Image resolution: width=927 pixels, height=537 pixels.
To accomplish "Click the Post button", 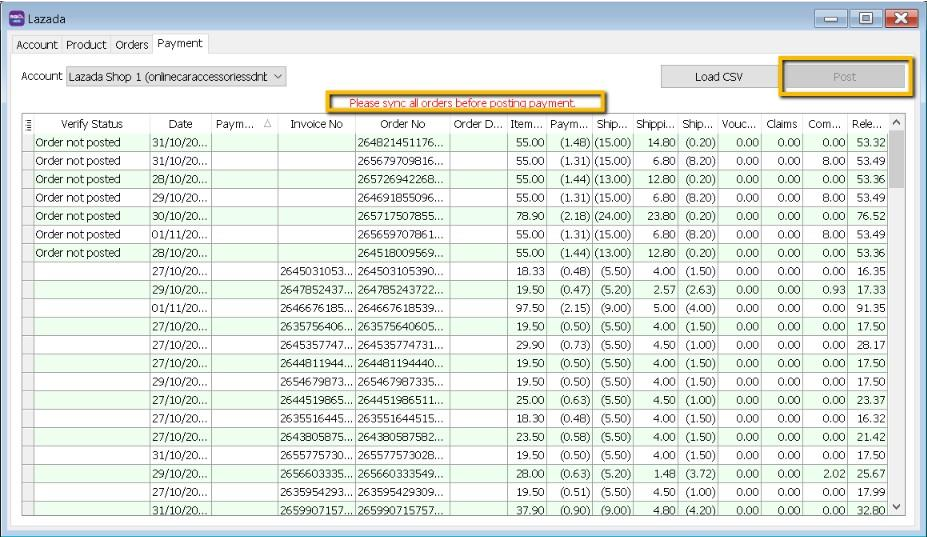I will click(x=844, y=76).
